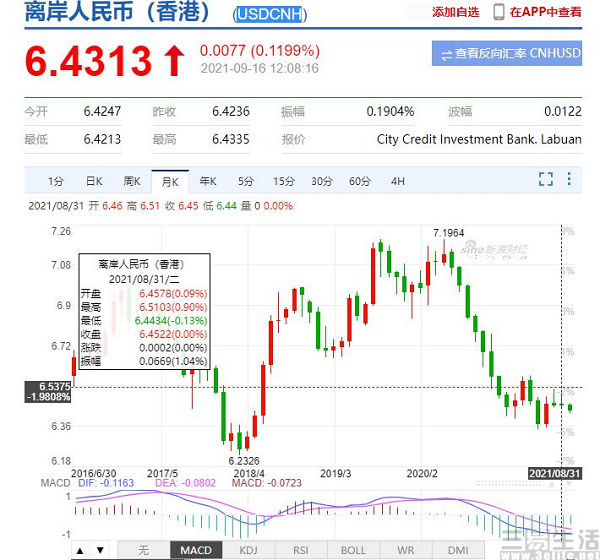
Task: Select the KDJ indicator tab
Action: tap(248, 550)
